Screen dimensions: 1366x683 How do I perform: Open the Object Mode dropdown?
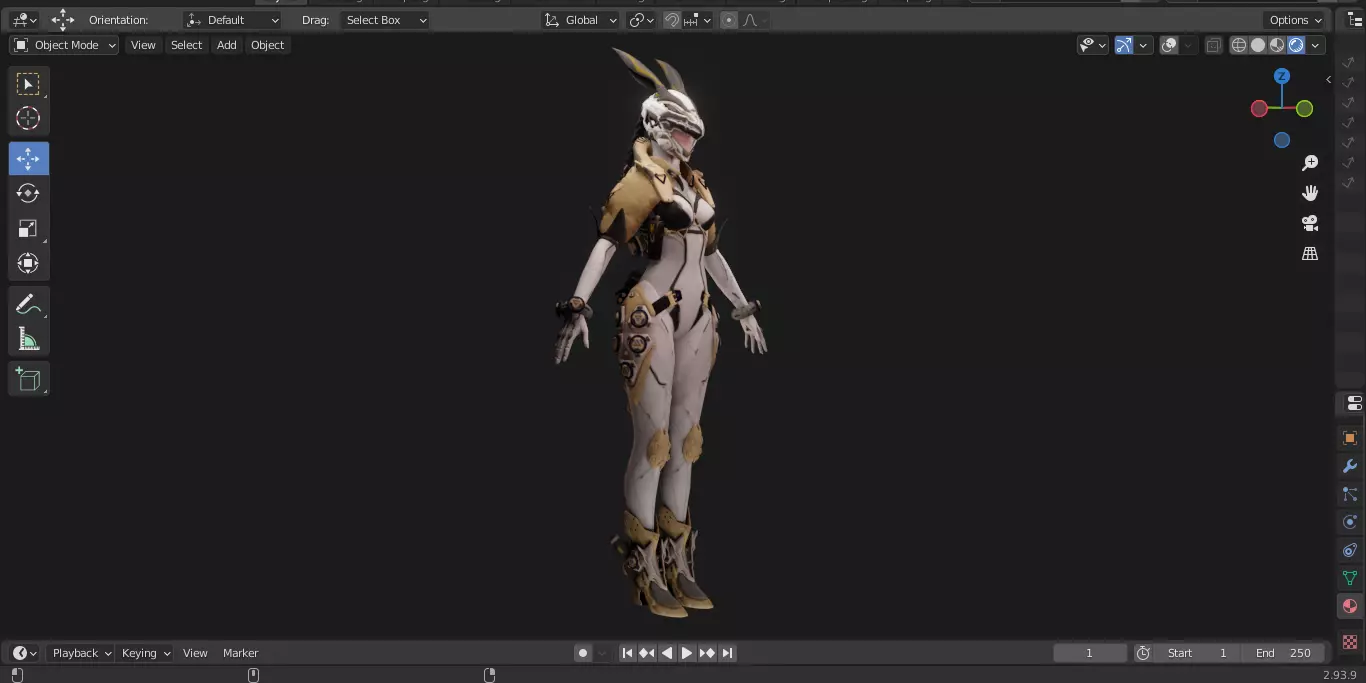click(x=64, y=45)
